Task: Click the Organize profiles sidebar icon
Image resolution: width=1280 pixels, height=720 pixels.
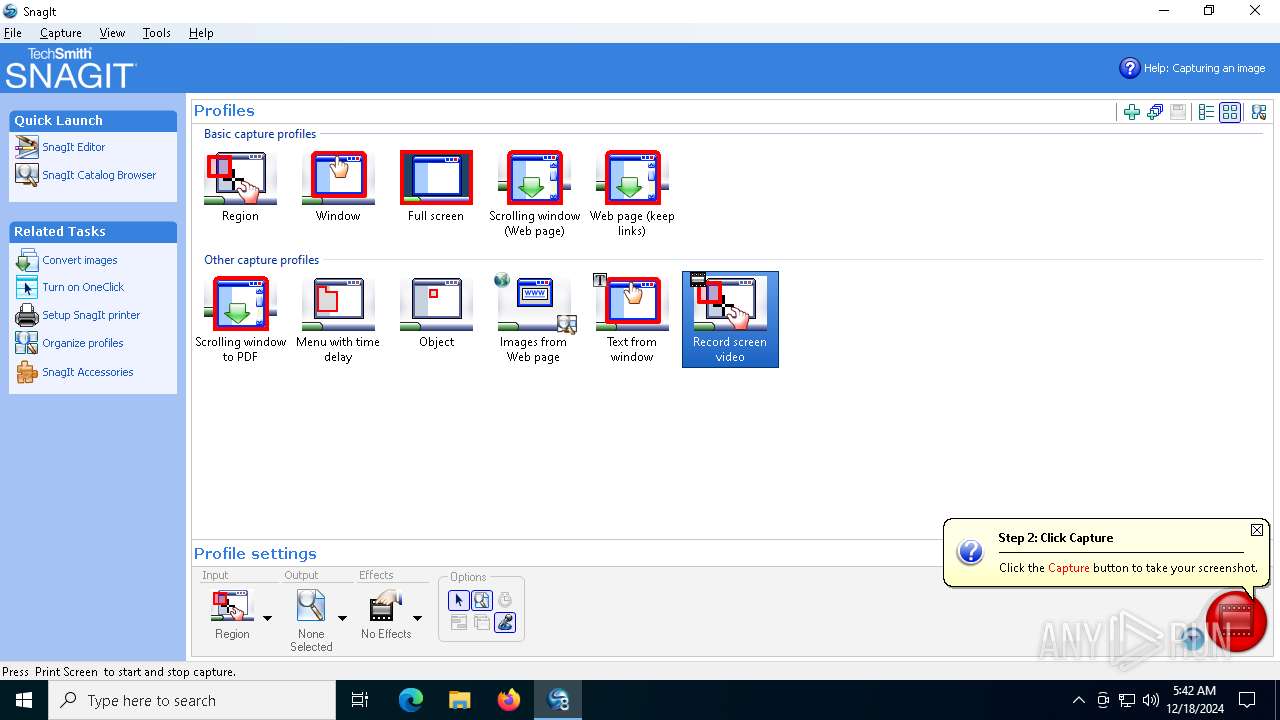Action: tap(27, 343)
